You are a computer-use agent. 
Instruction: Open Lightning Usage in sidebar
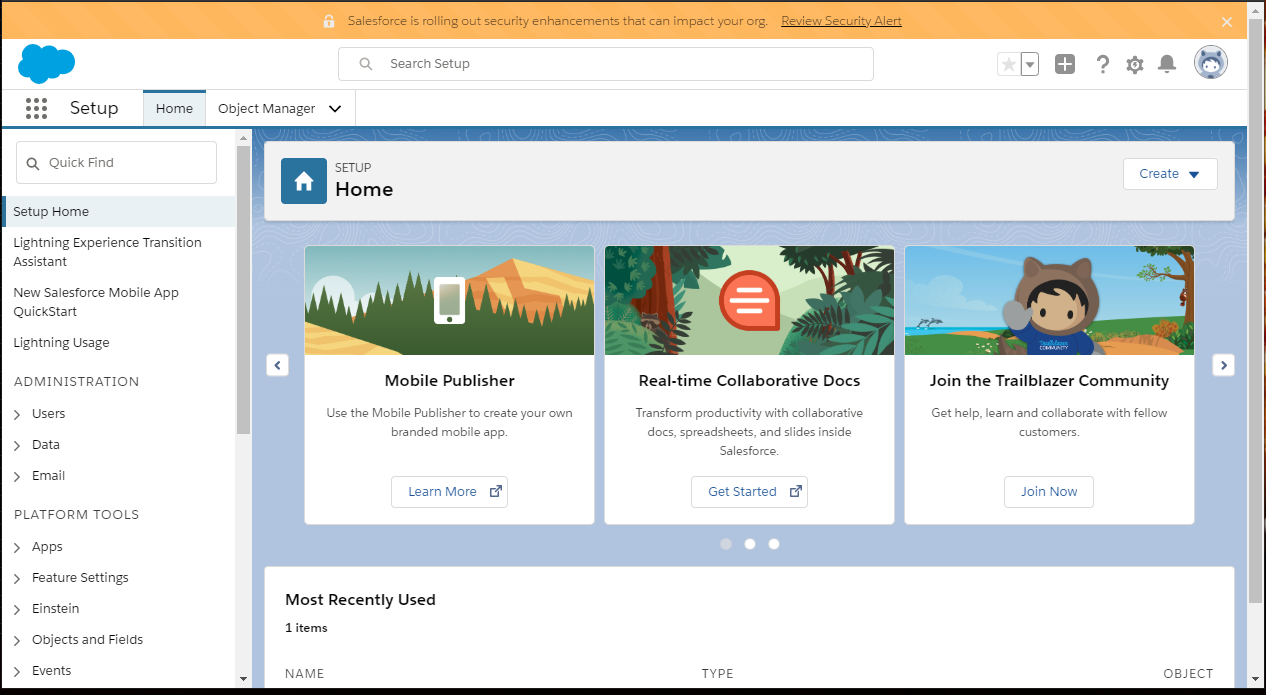(61, 343)
